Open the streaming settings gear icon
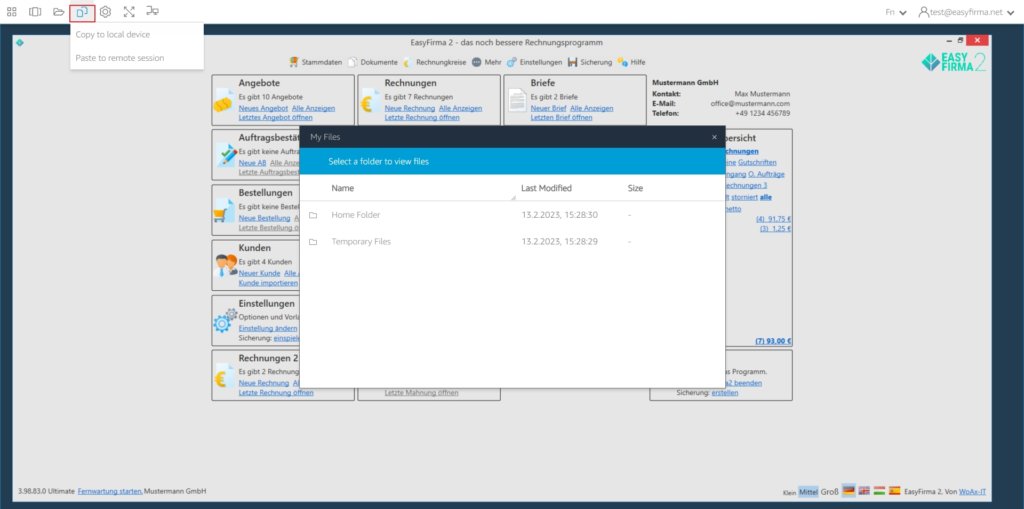The image size is (1024, 509). (x=105, y=12)
